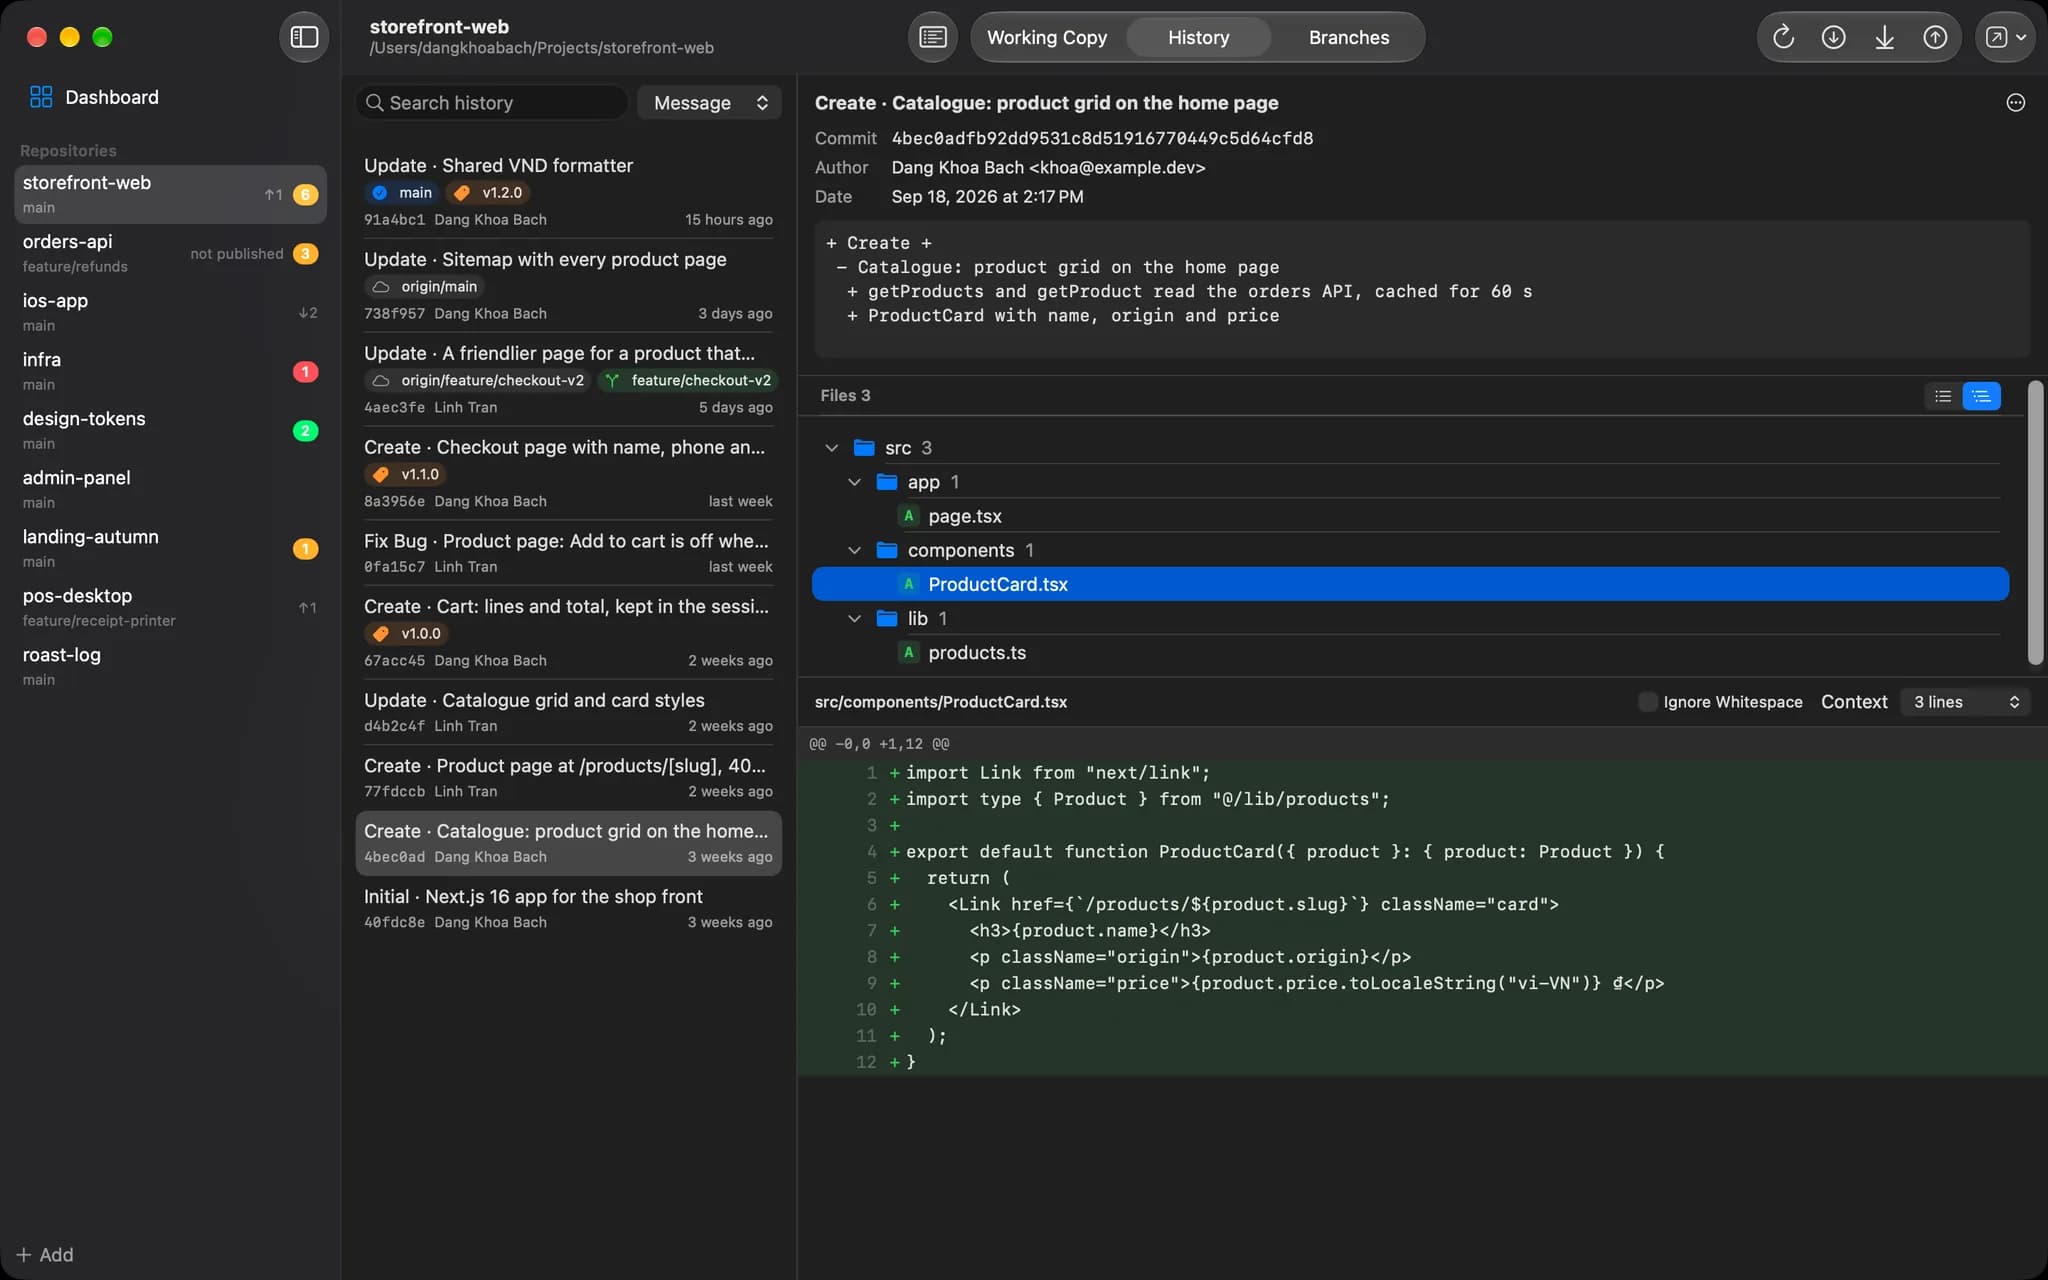
Task: Open the commit options ellipsis menu
Action: 2015,103
